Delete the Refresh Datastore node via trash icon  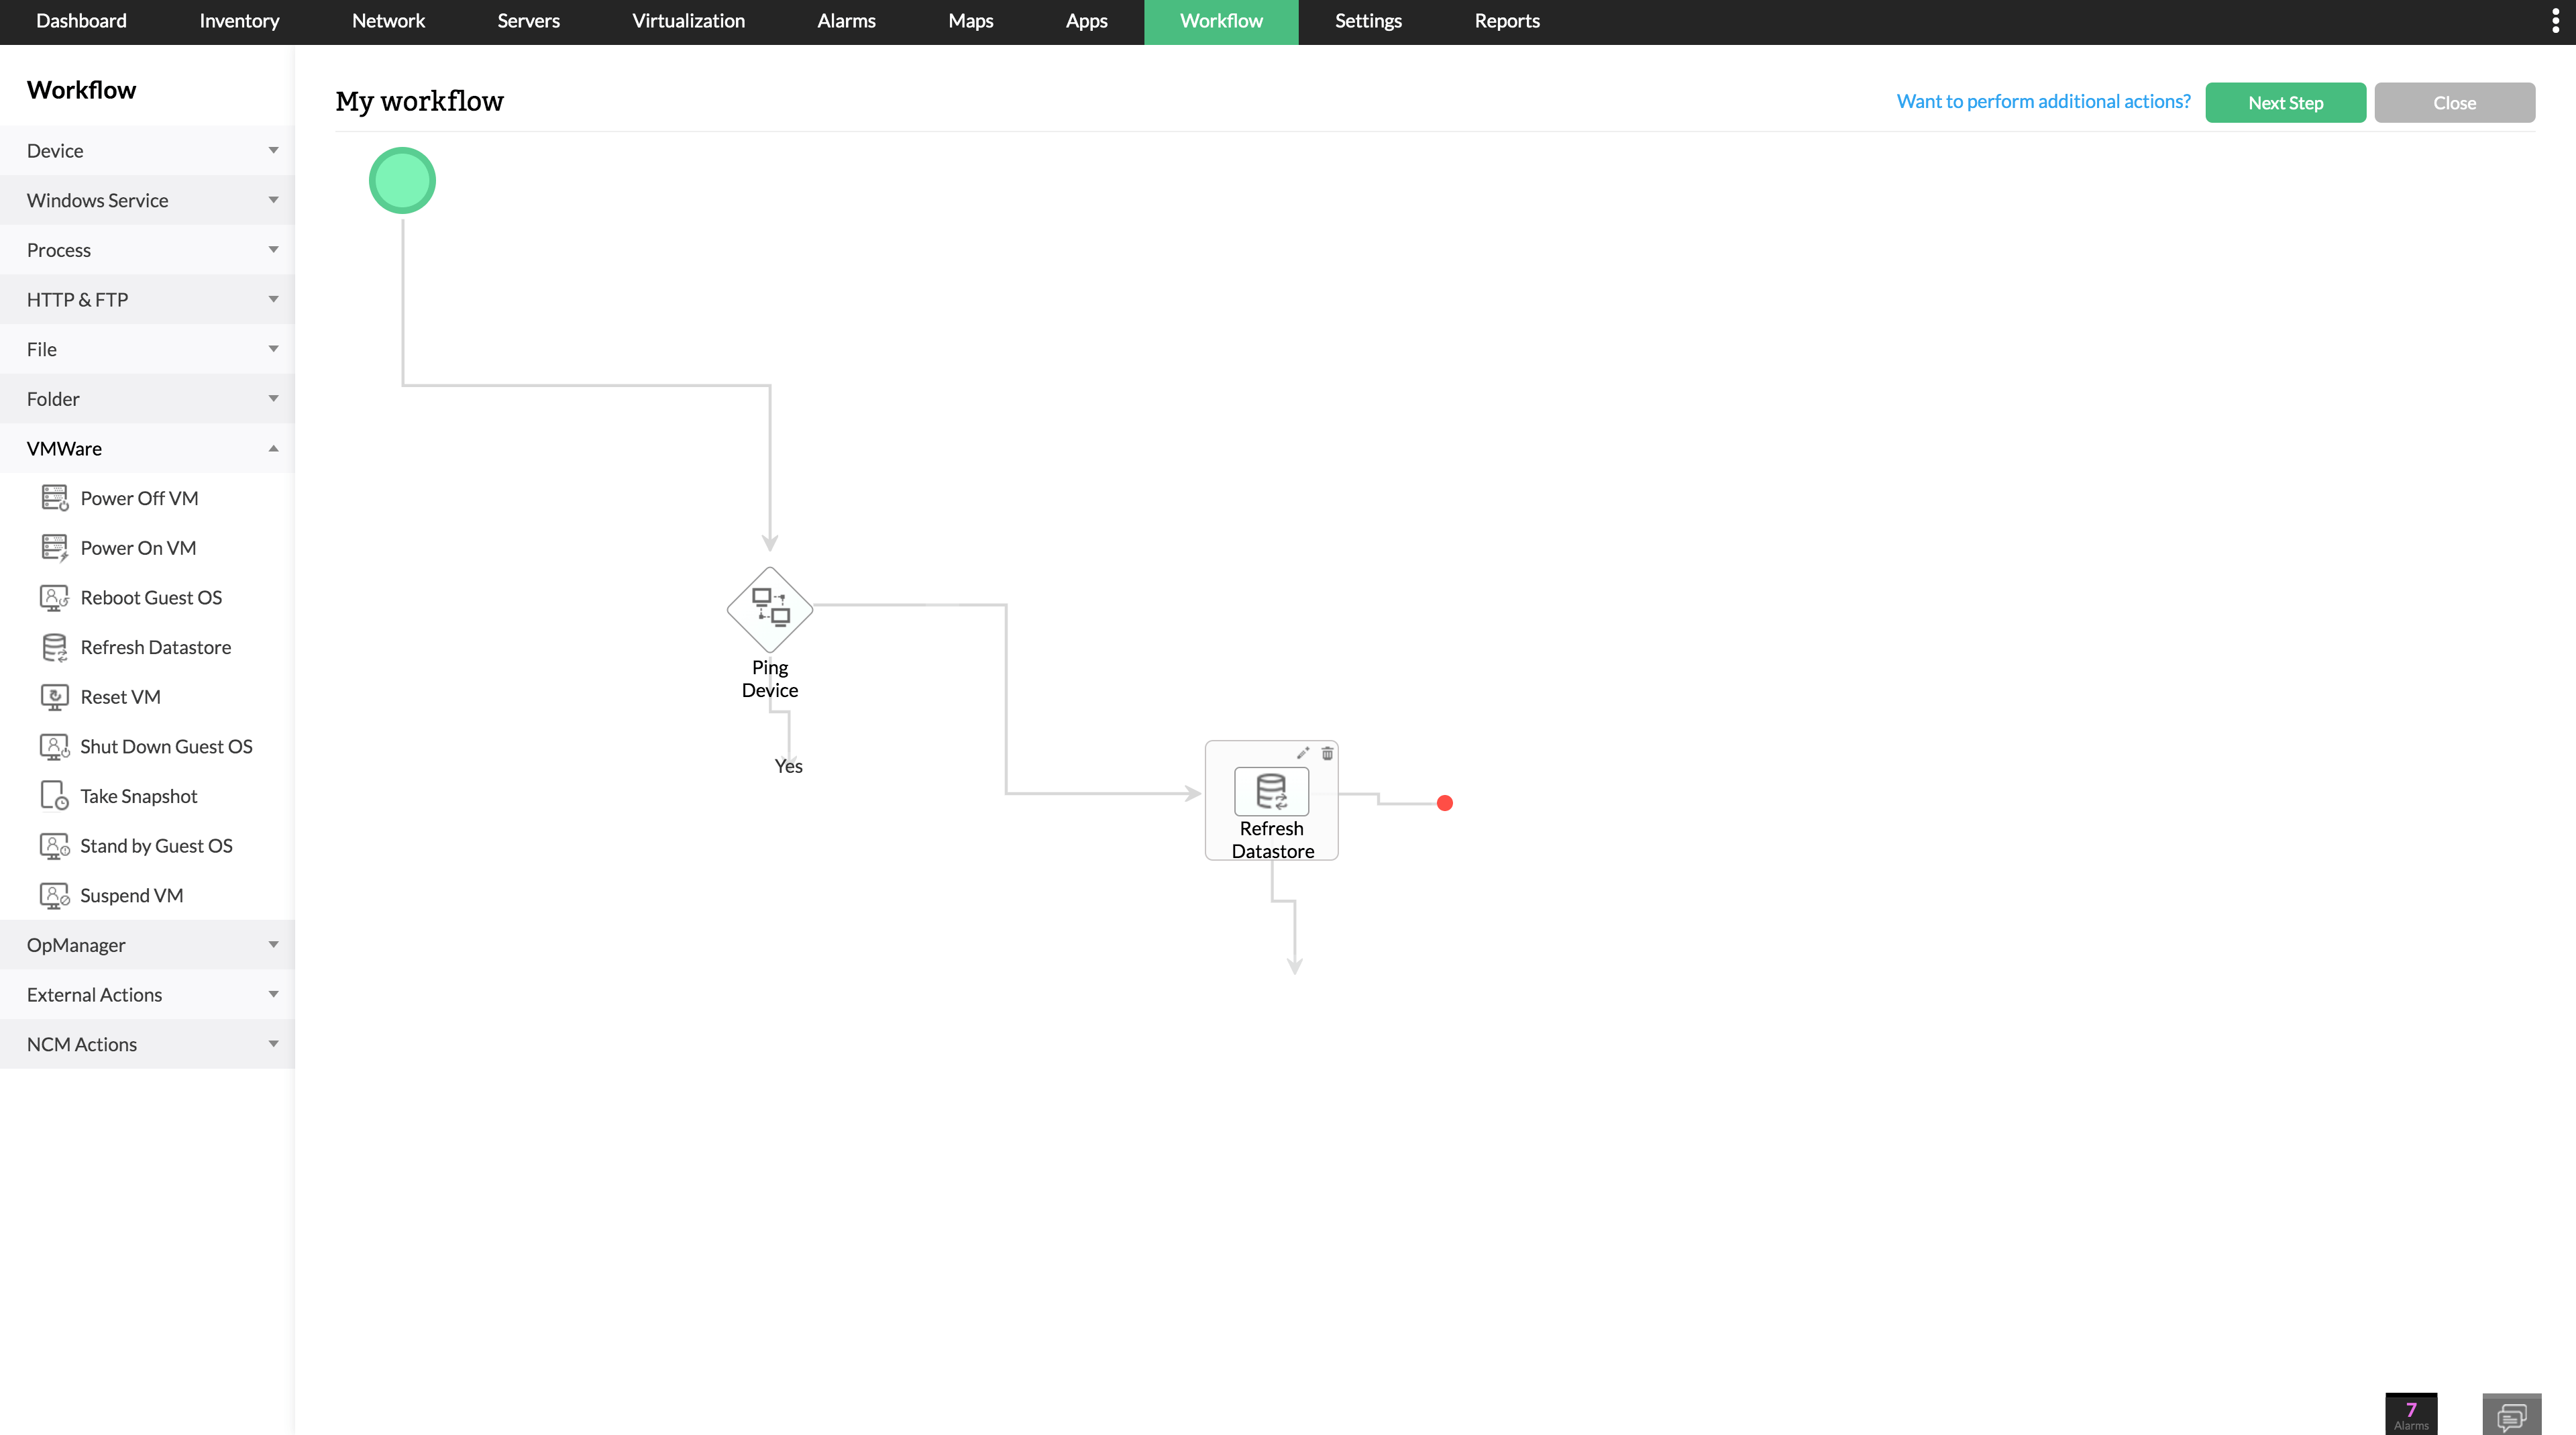(x=1326, y=753)
